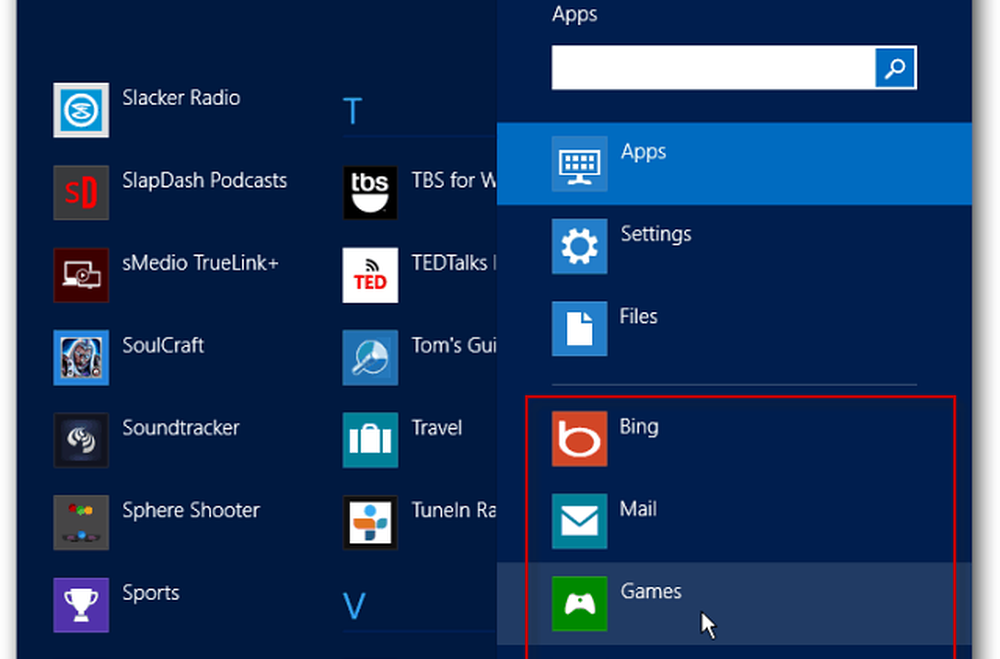Viewport: 1000px width, 659px height.
Task: Open Games from the search results
Action: pyautogui.click(x=650, y=592)
